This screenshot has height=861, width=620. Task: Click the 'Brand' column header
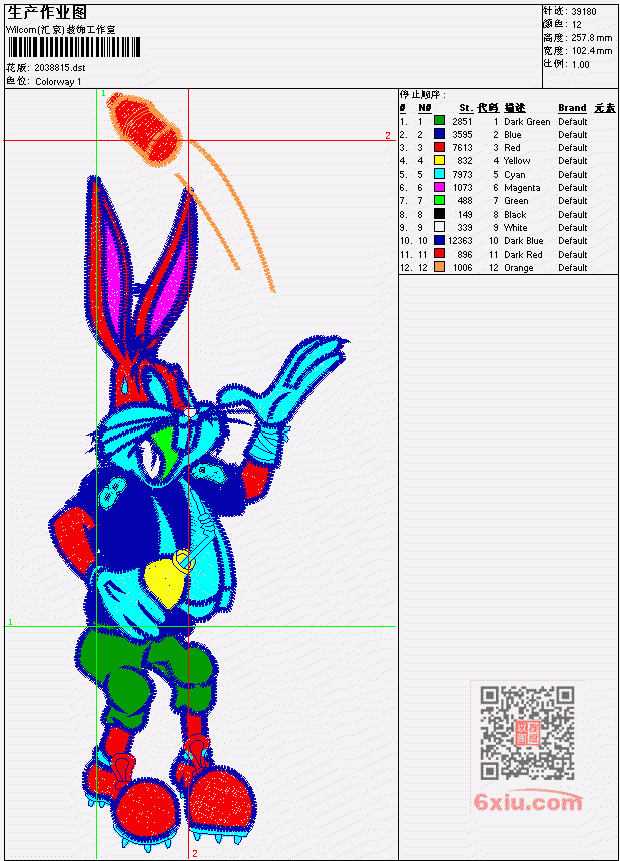click(572, 108)
